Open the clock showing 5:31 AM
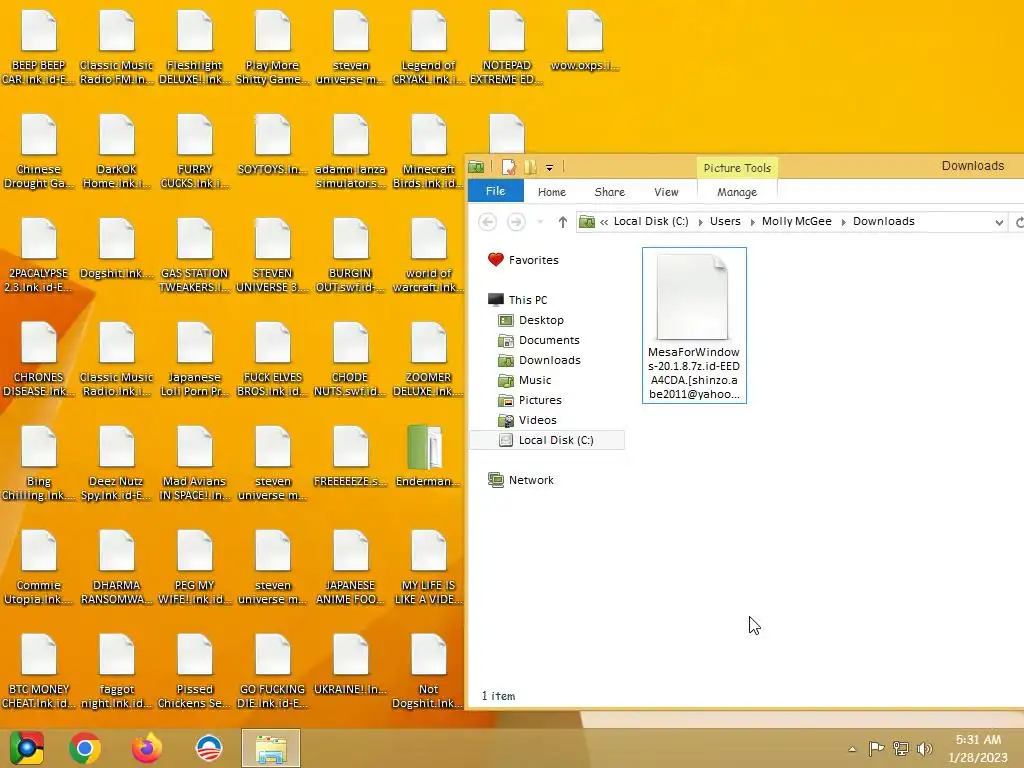Screen dimensions: 1024x768 coord(978,748)
